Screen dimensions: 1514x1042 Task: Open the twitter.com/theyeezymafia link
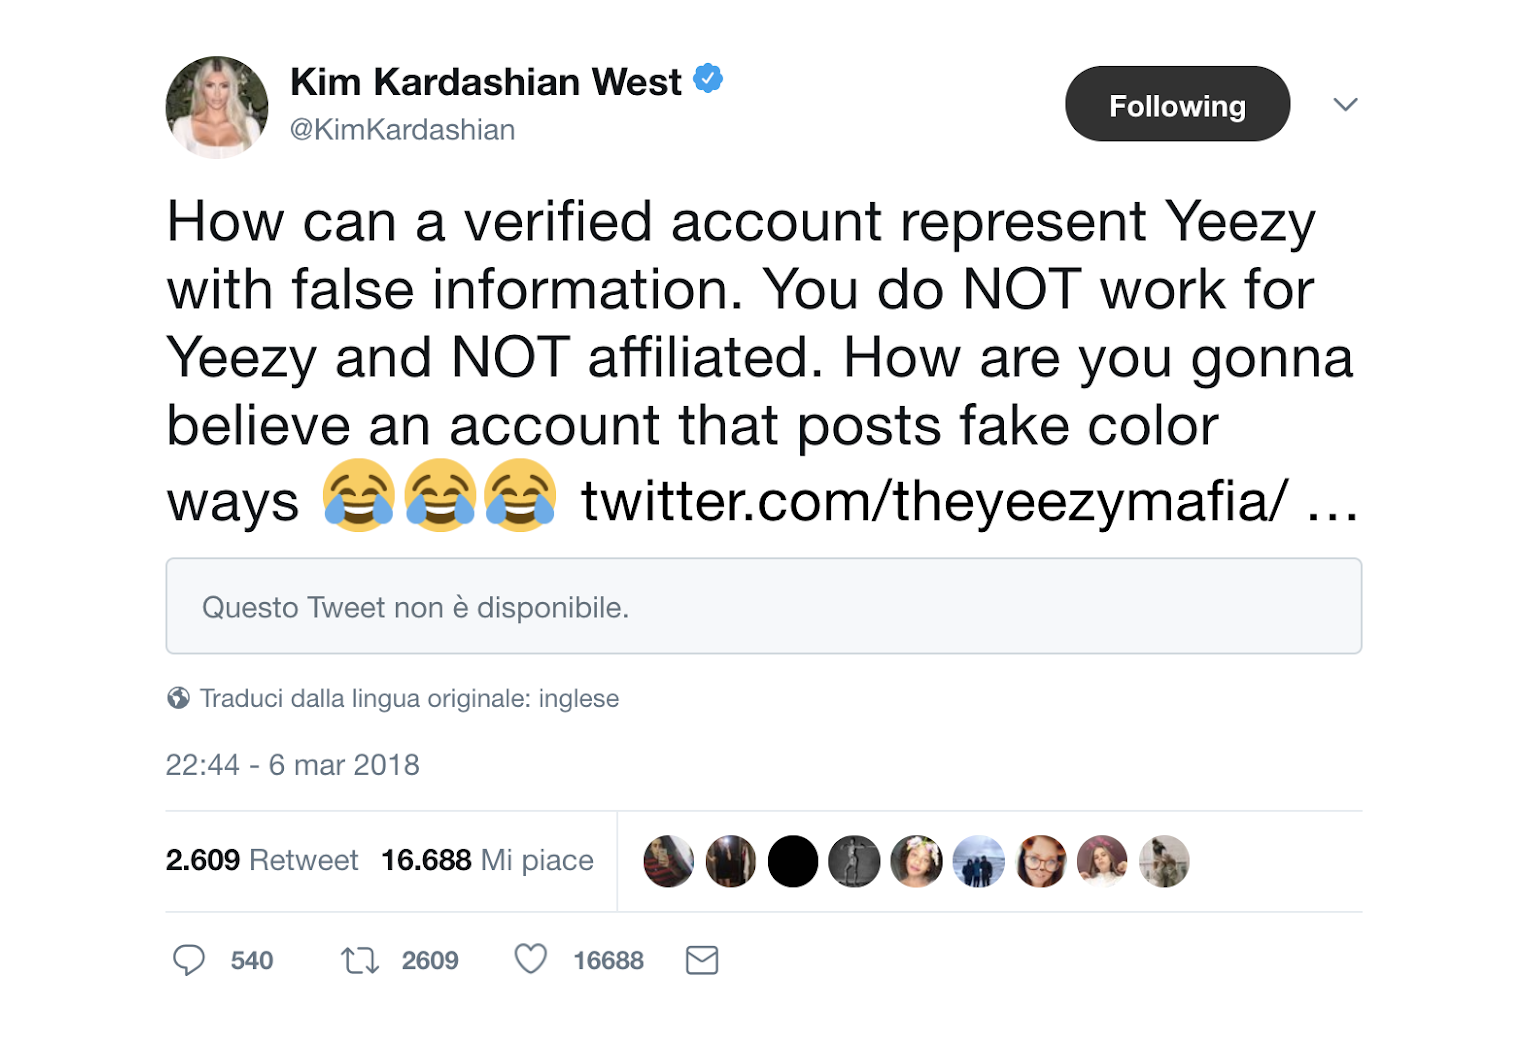pos(934,501)
